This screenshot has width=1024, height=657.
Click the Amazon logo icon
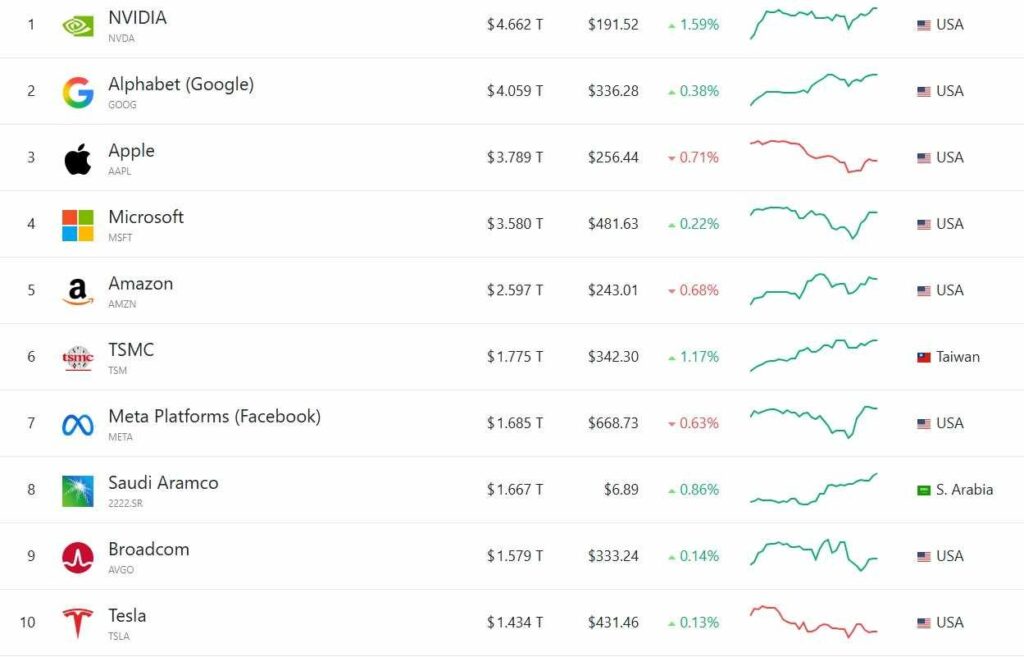point(78,291)
